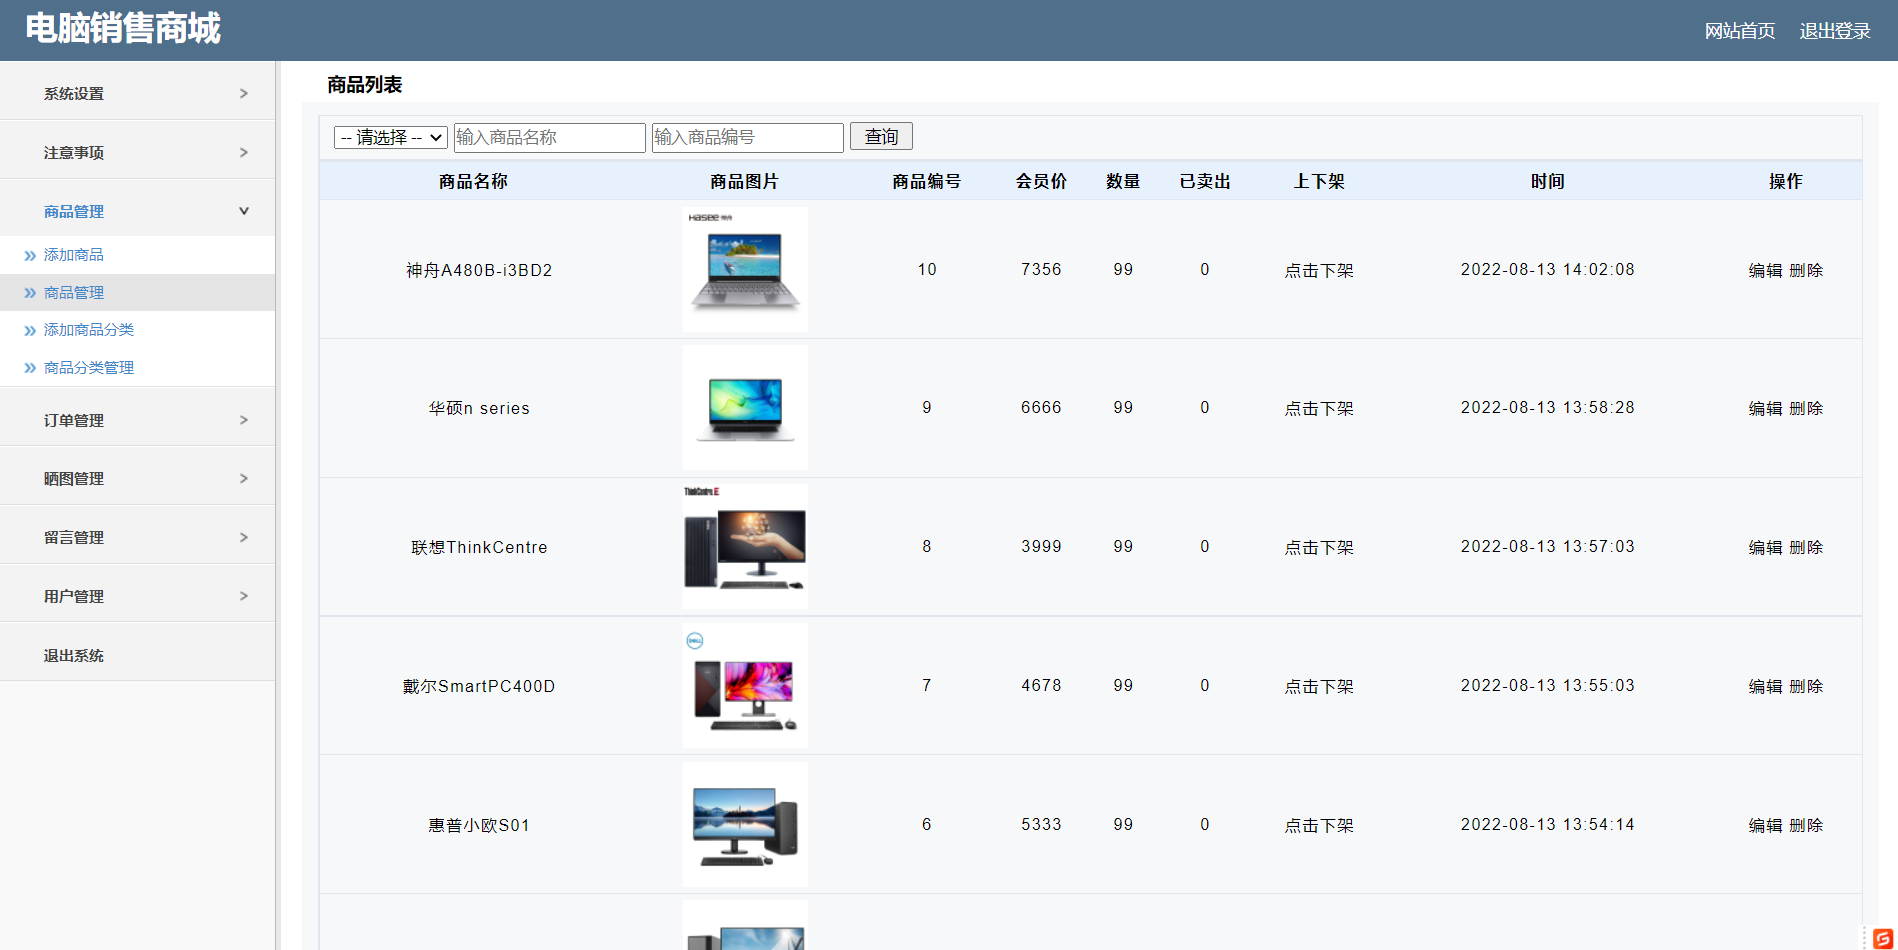Open the 添加商品 submenu item

[74, 255]
